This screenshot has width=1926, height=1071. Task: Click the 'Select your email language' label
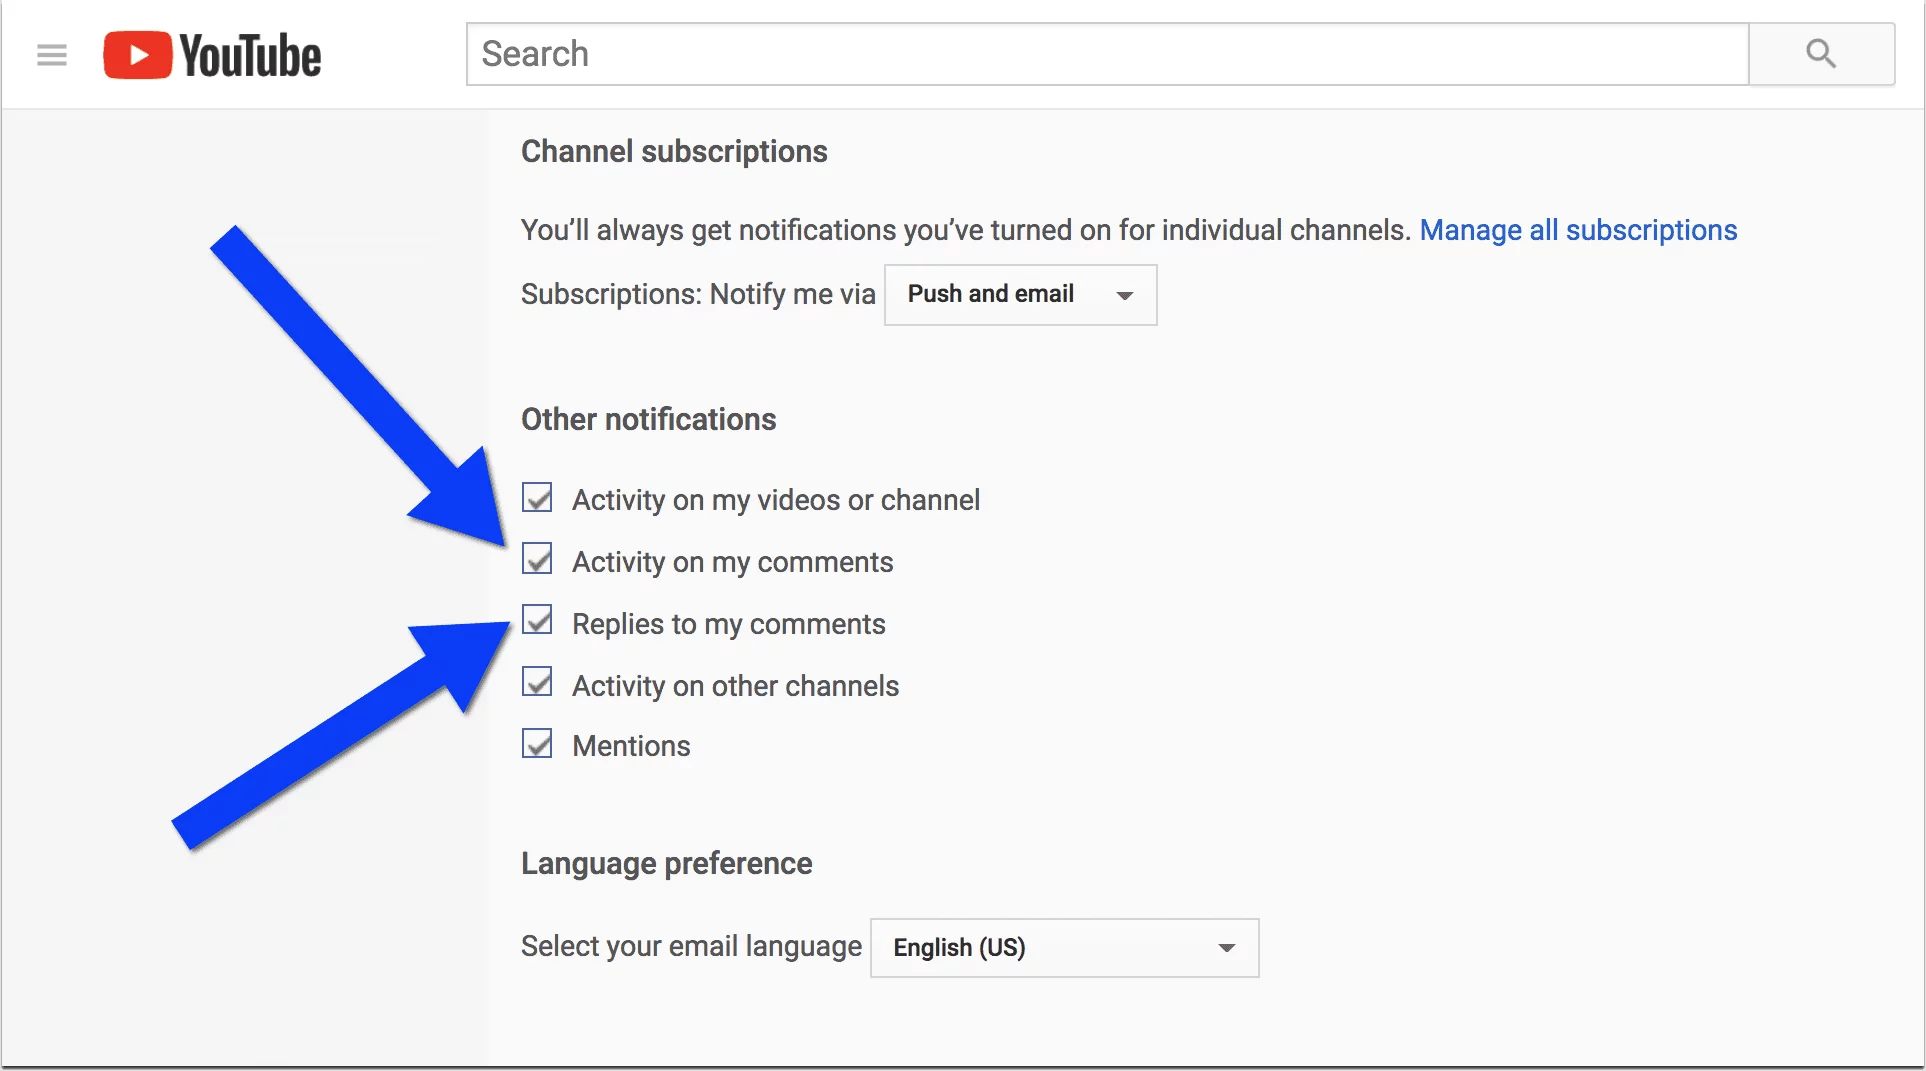[x=691, y=946]
